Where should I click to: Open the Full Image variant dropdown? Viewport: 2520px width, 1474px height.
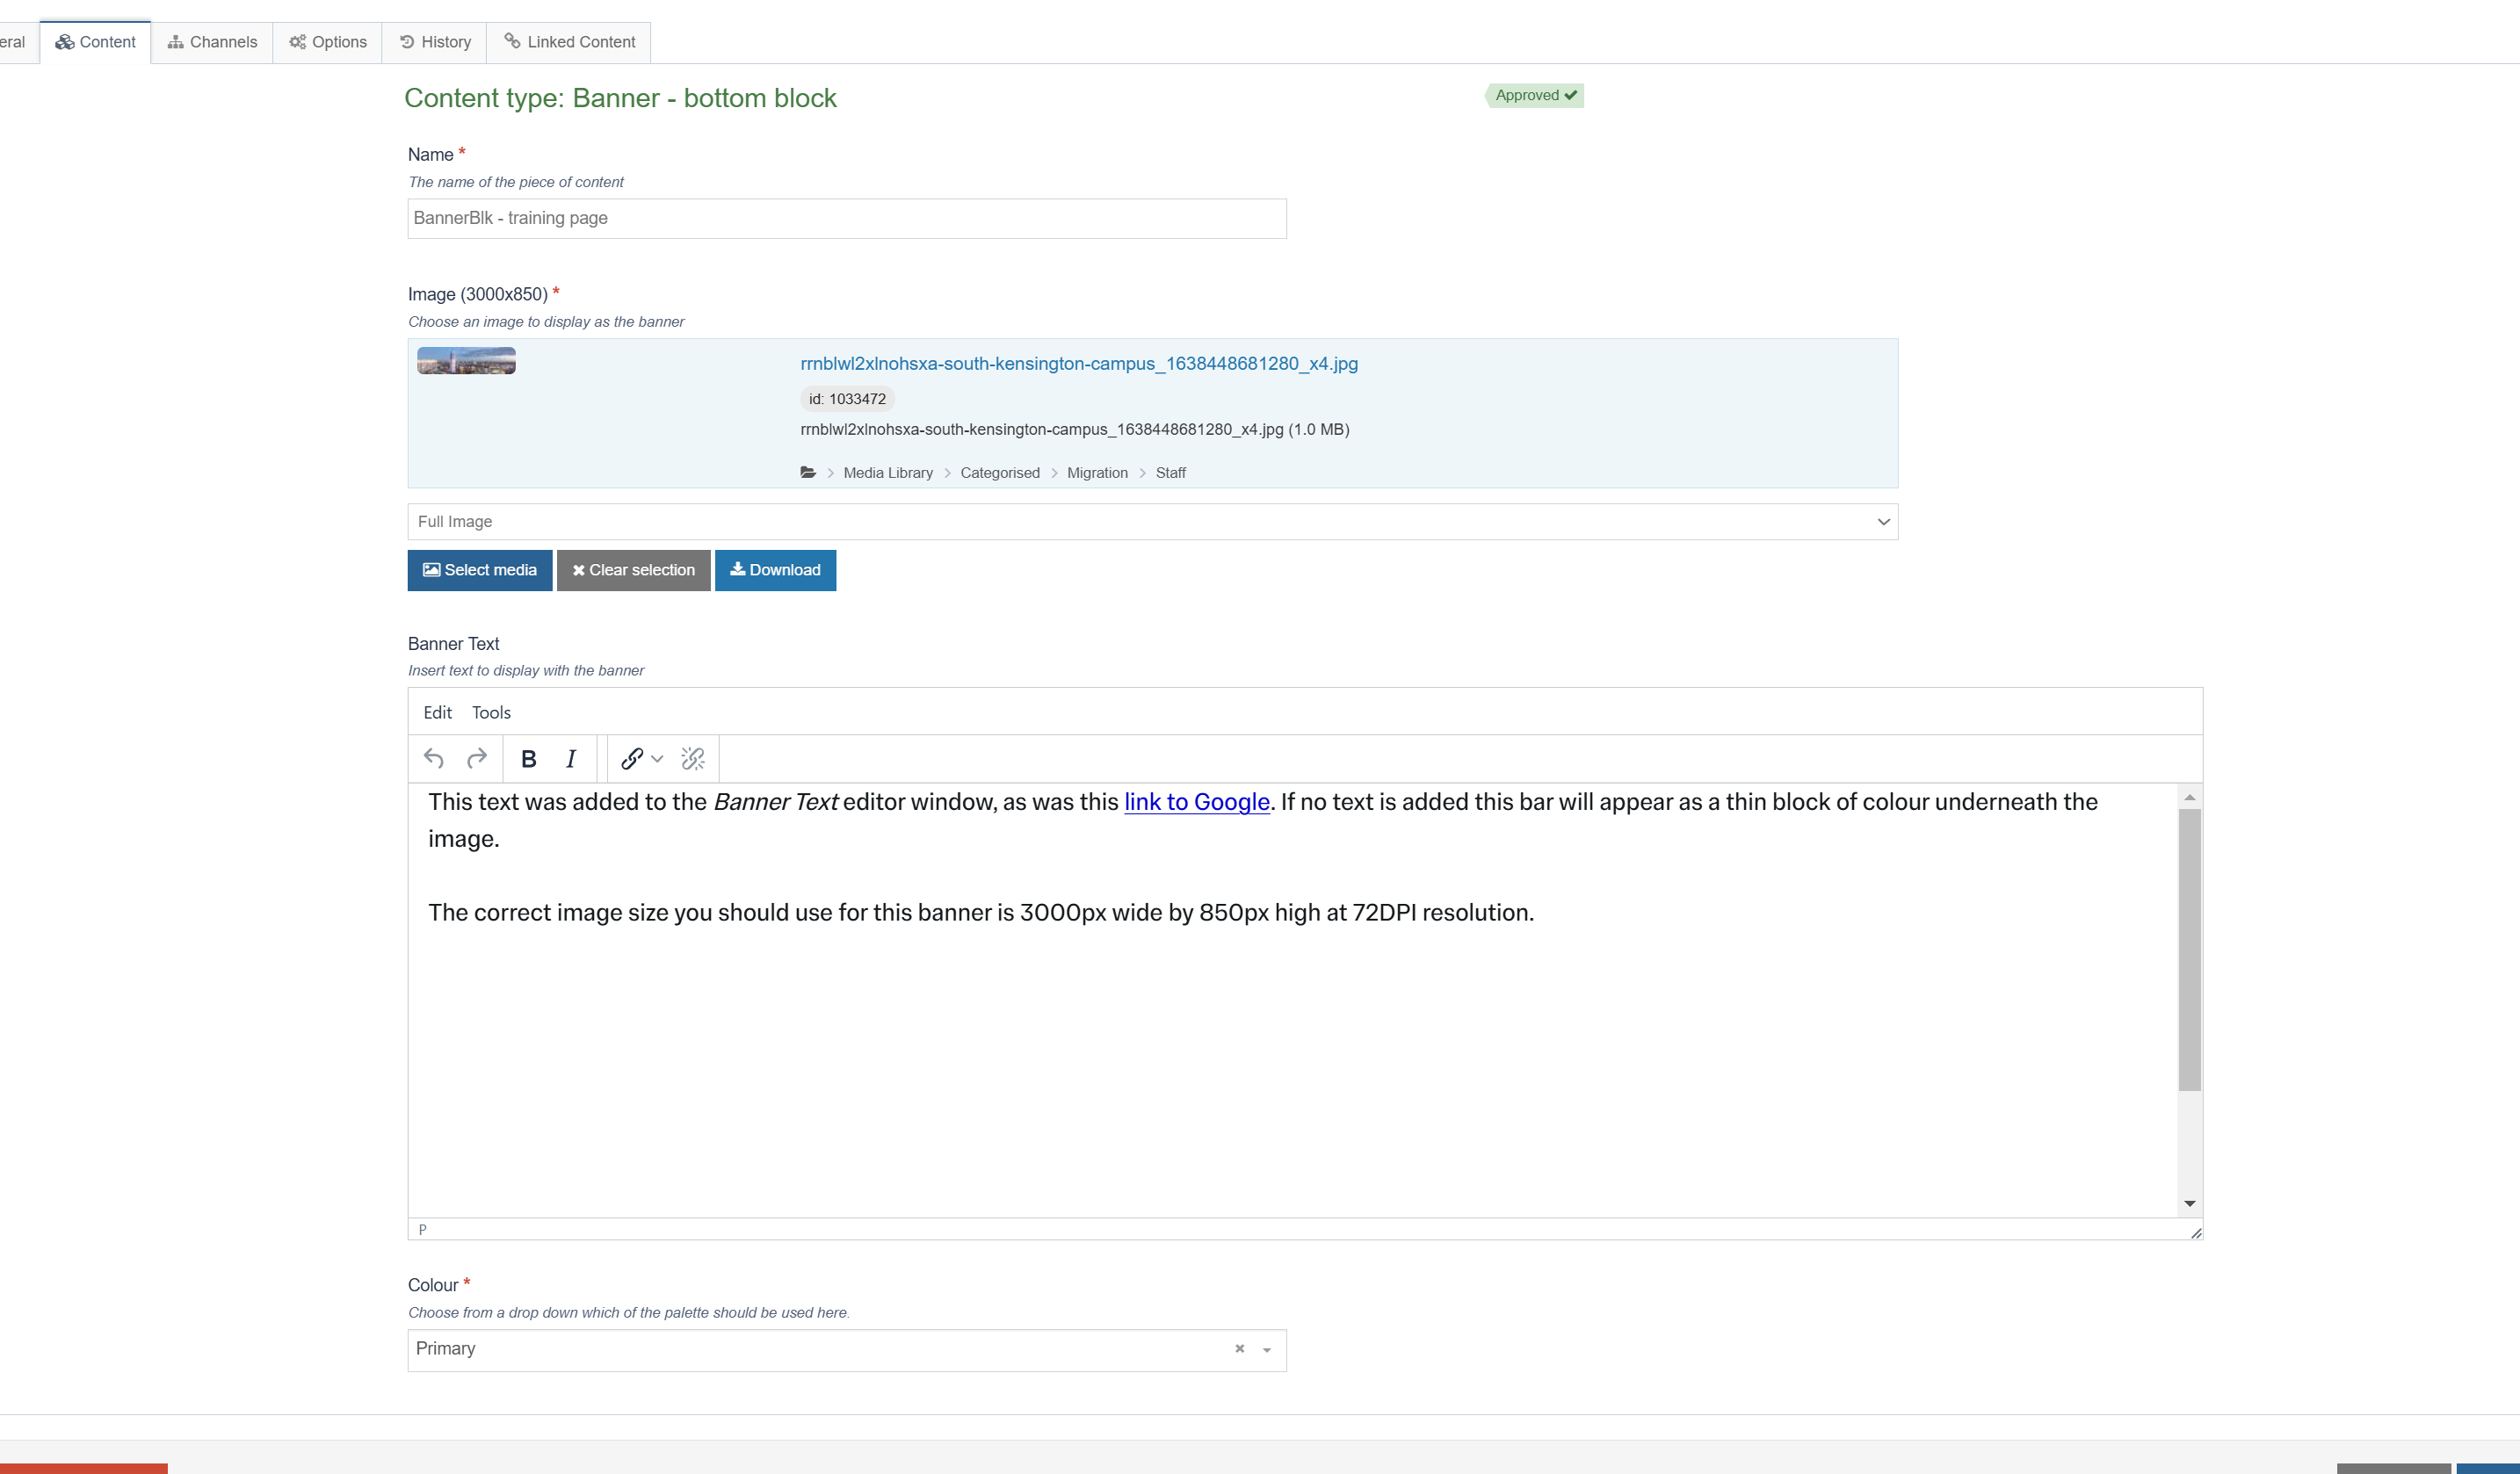coord(1152,522)
